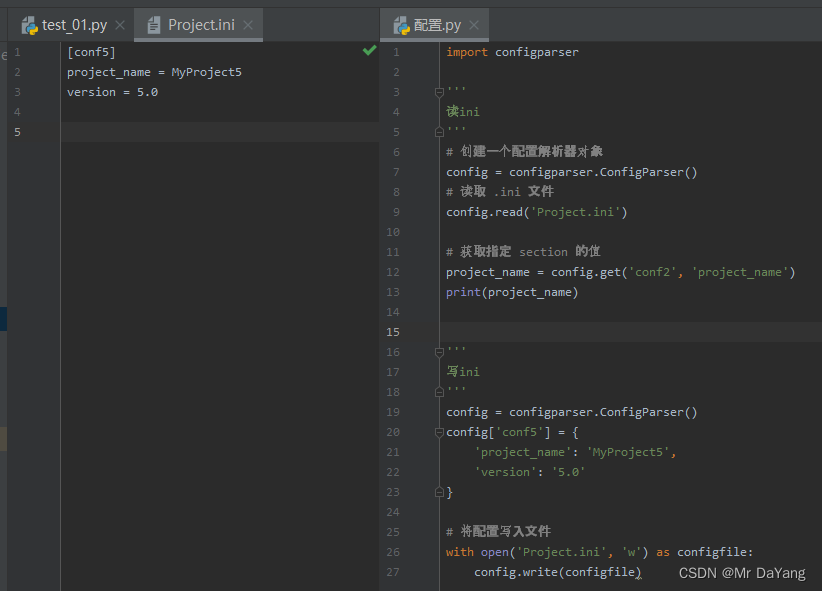
Task: Place cursor on empty line 5 of Project.ini
Action: pos(220,132)
